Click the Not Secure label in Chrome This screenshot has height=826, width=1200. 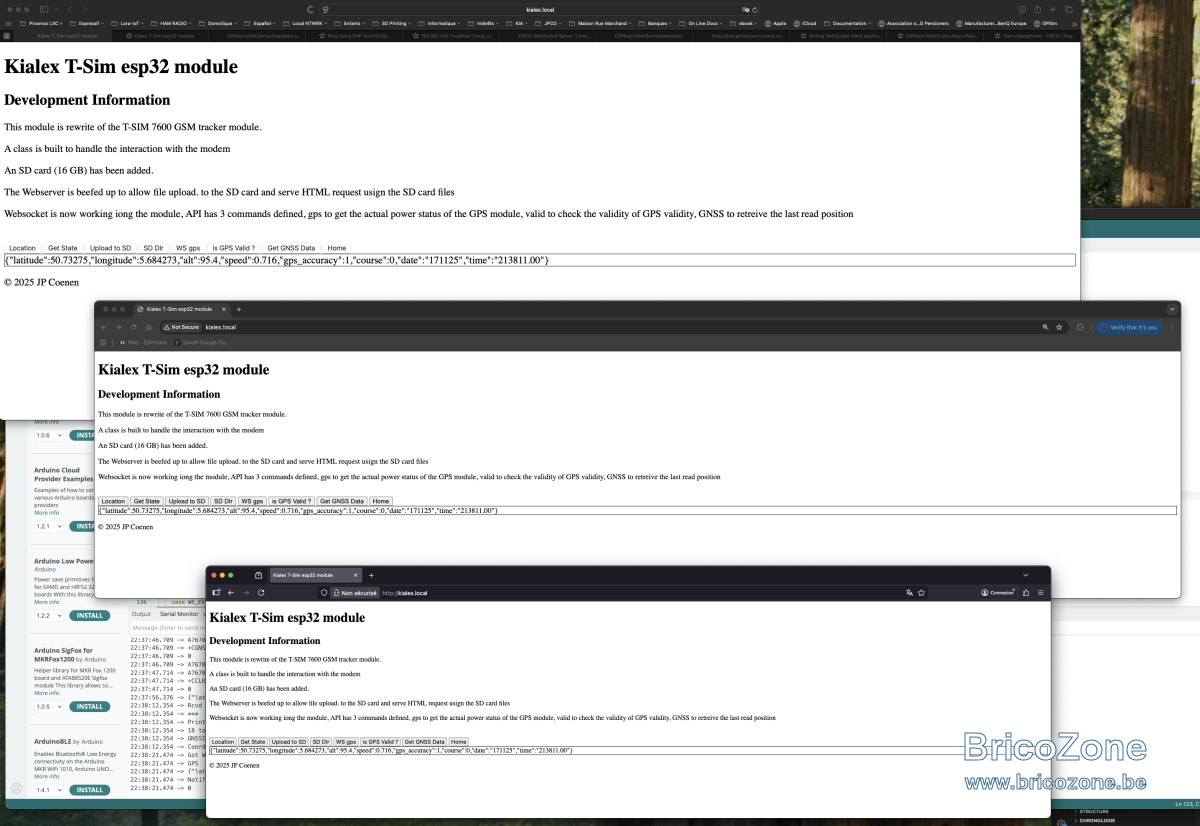point(183,327)
